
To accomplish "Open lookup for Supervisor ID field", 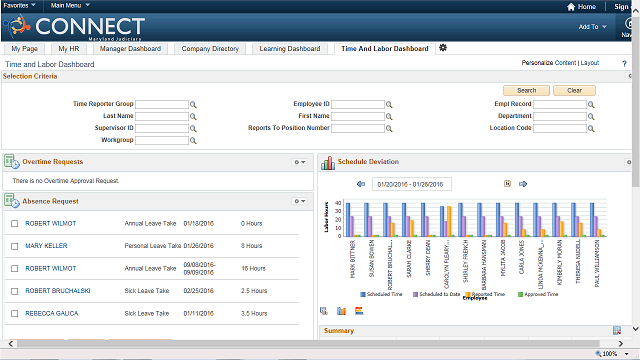I will coord(193,129).
